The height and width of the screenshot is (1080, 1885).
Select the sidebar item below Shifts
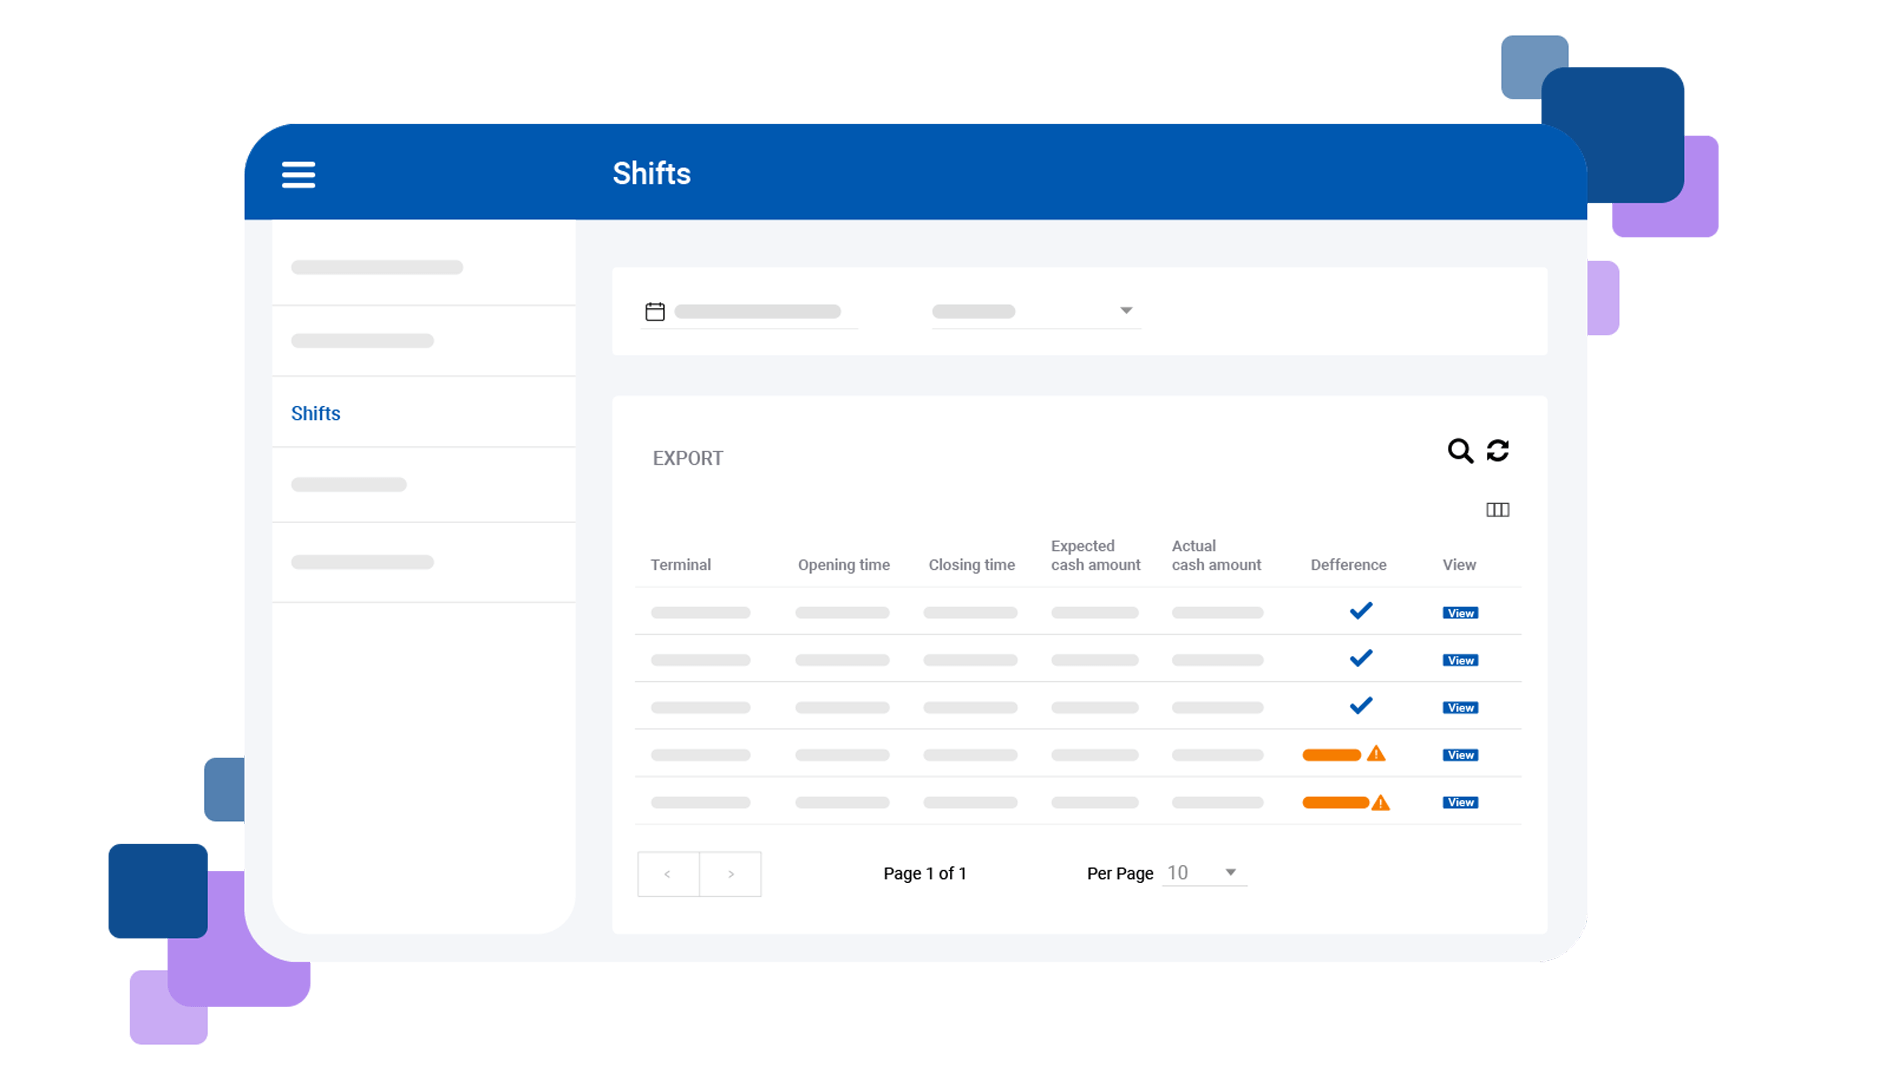424,485
